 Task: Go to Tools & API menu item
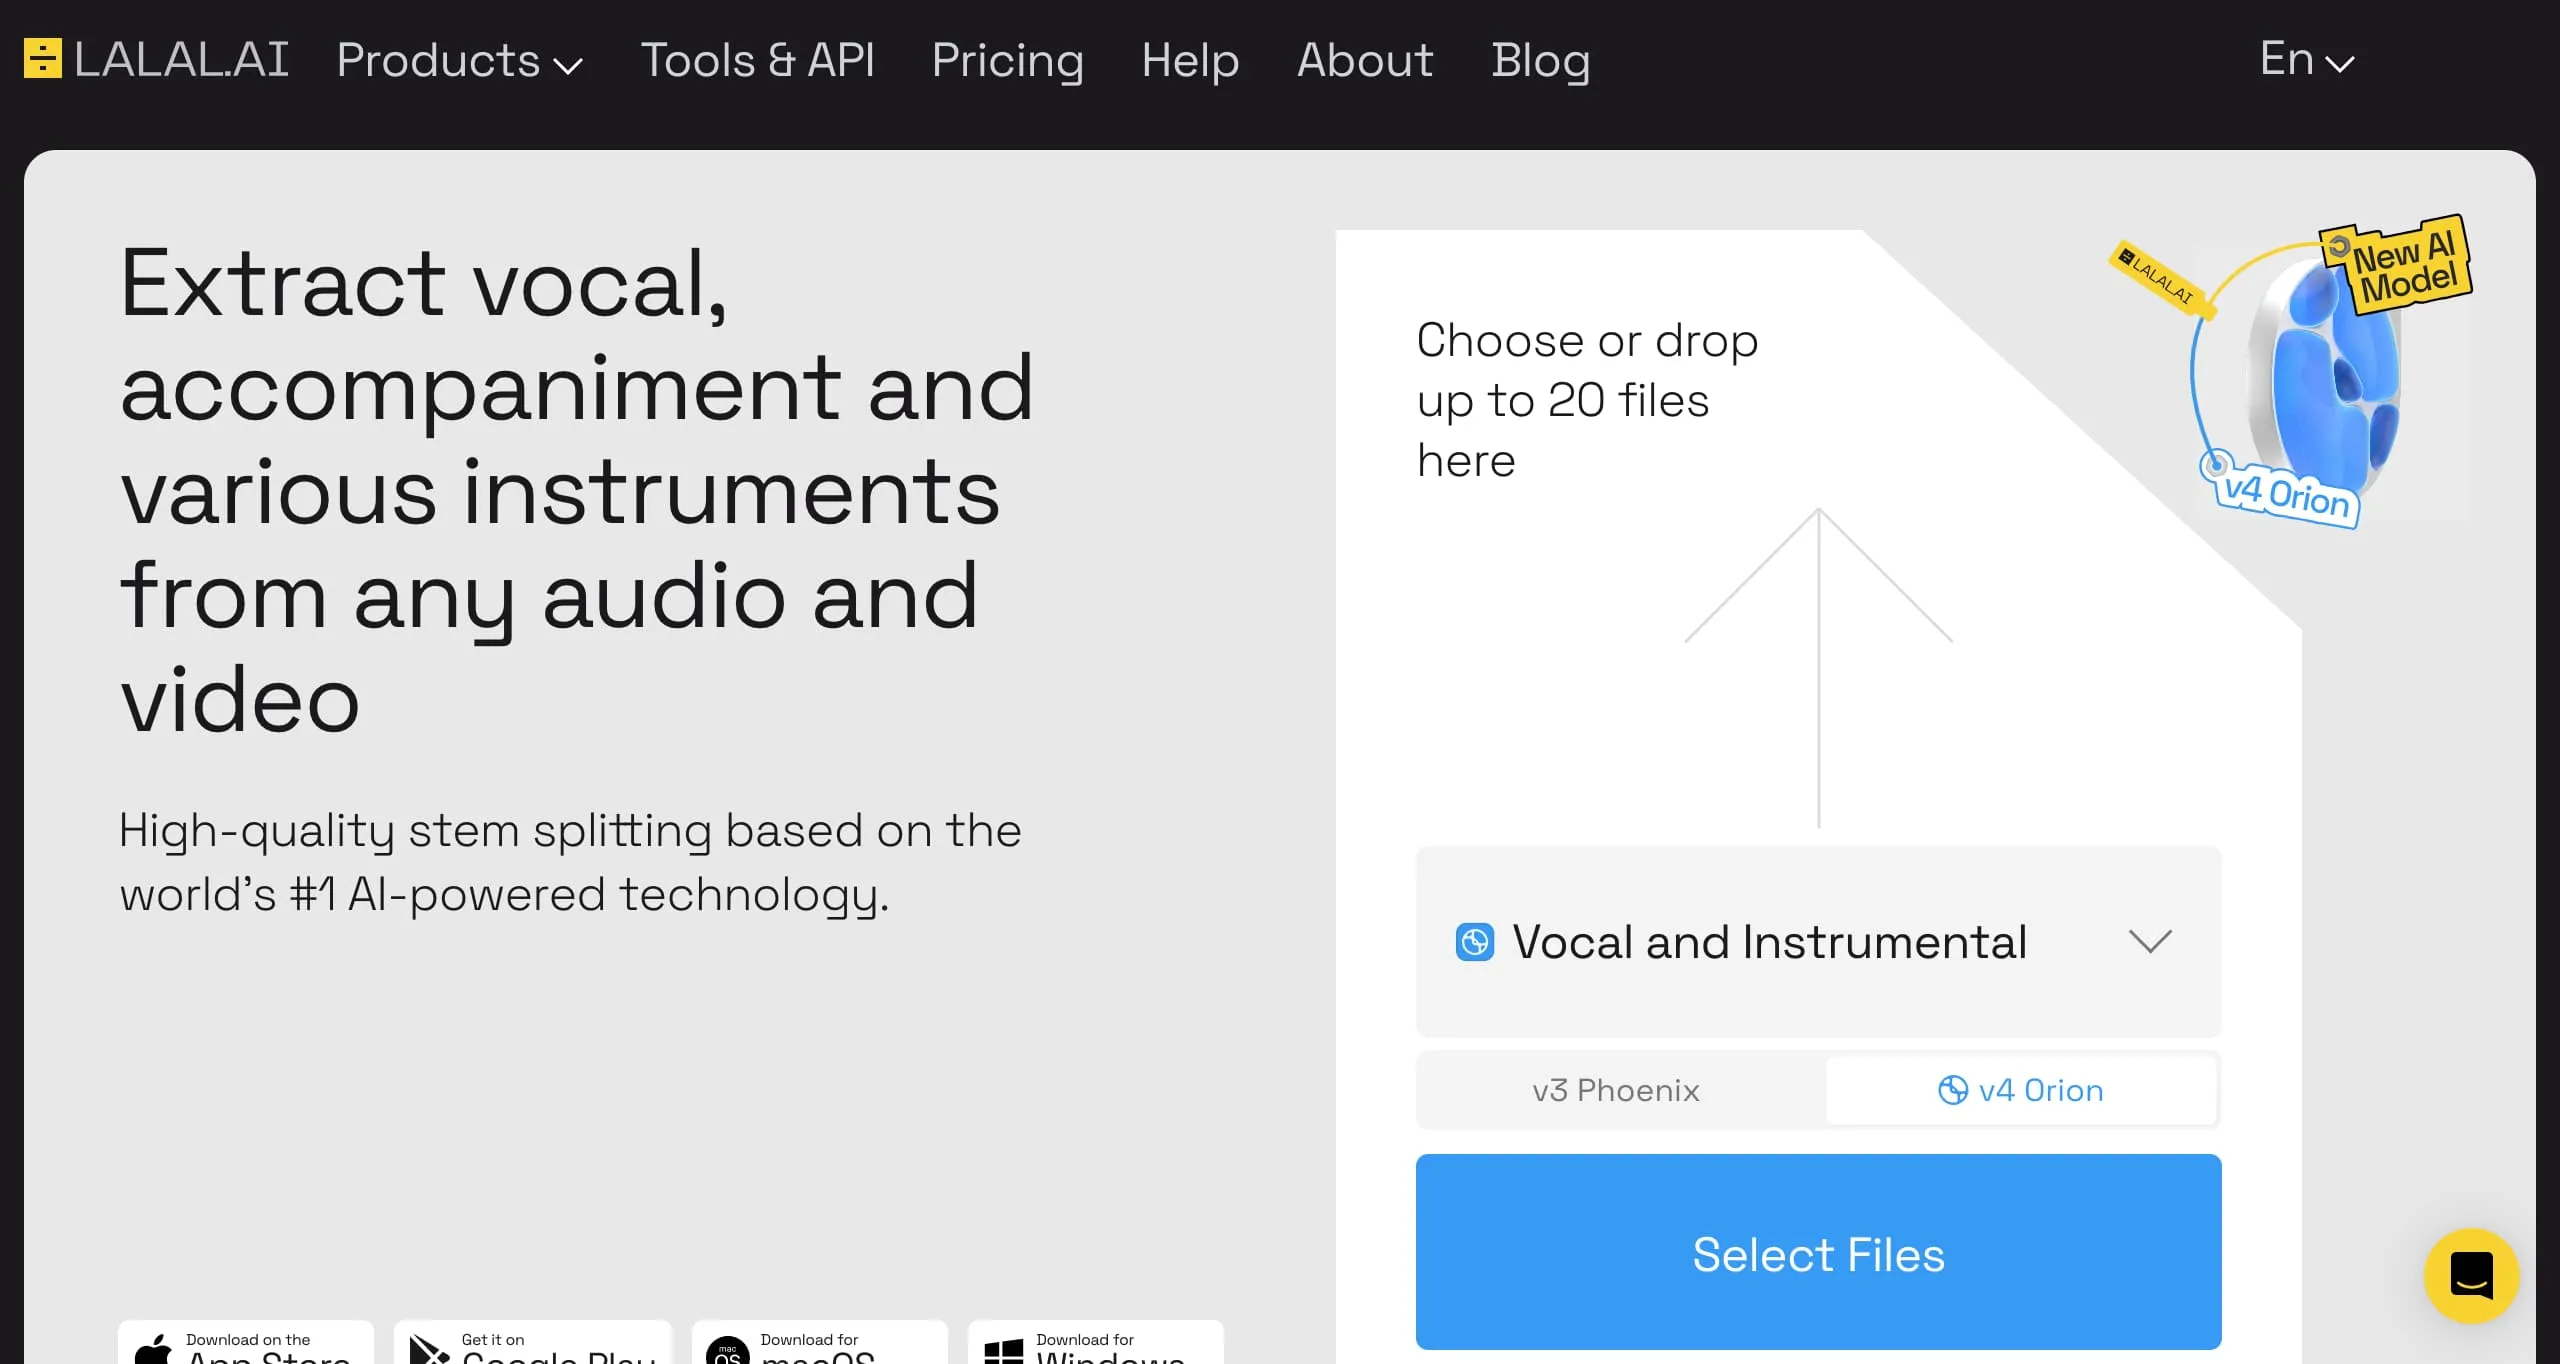pos(757,60)
